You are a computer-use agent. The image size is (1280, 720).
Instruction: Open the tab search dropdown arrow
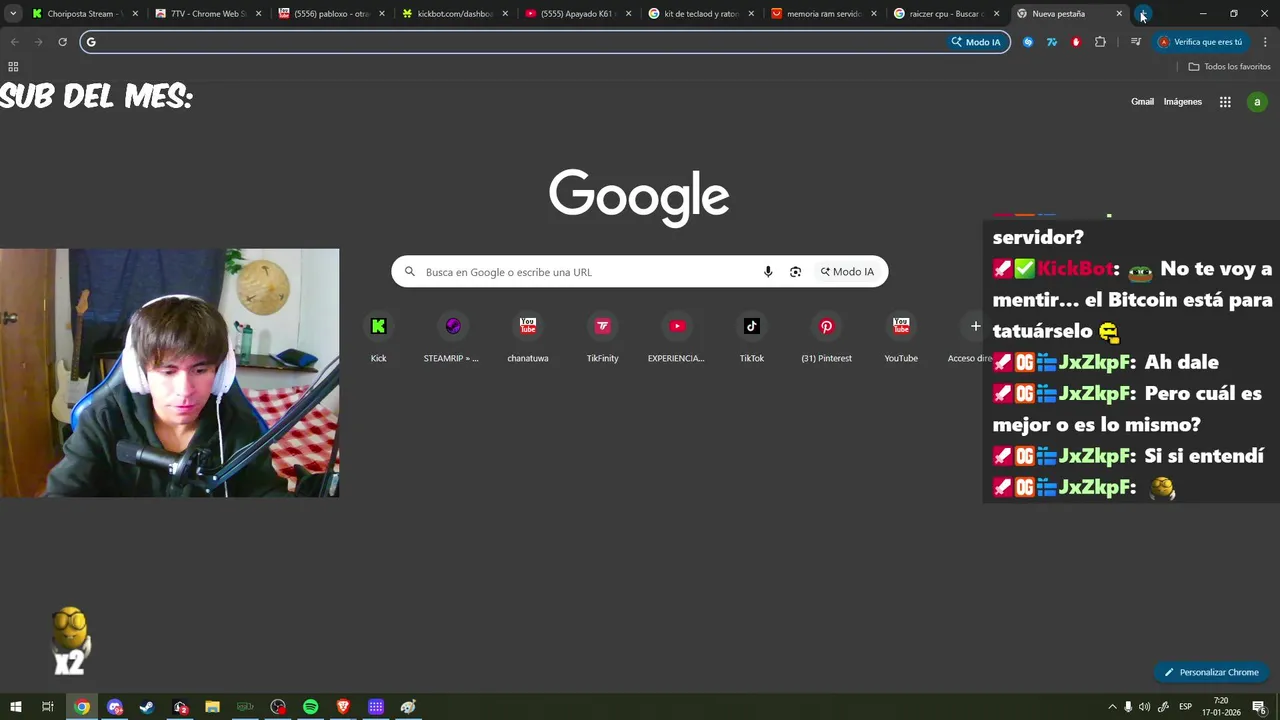13,14
